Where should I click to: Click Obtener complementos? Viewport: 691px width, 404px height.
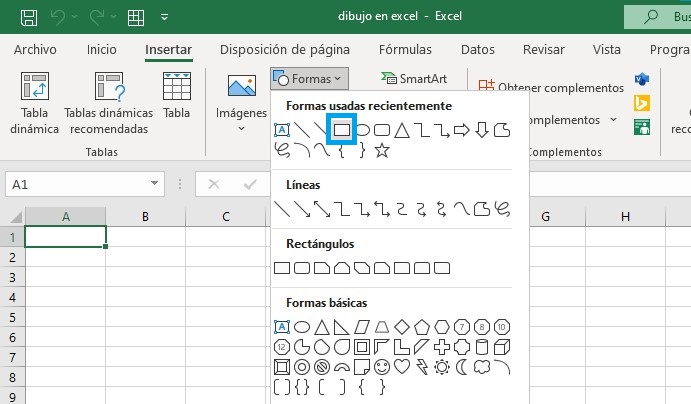pyautogui.click(x=551, y=88)
